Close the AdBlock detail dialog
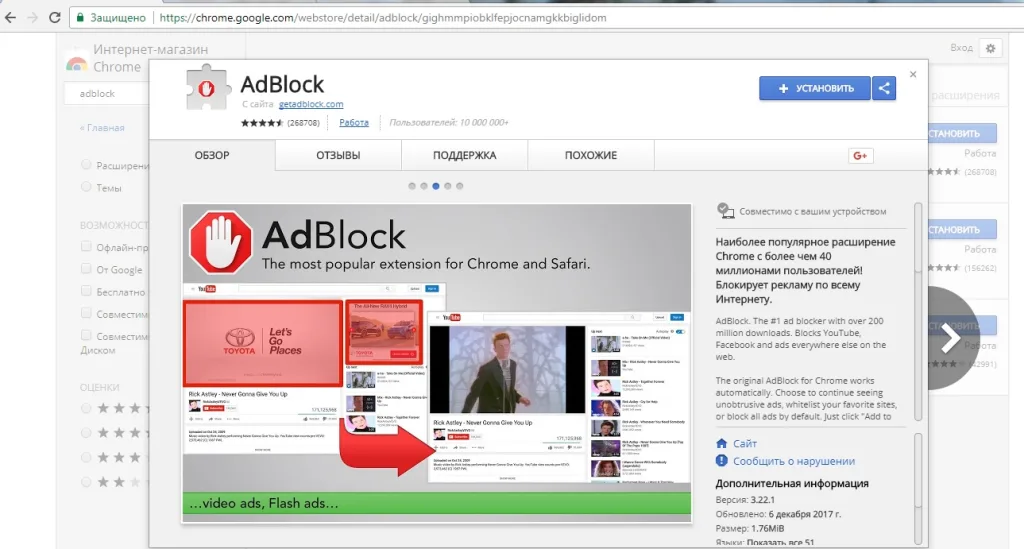 [913, 74]
